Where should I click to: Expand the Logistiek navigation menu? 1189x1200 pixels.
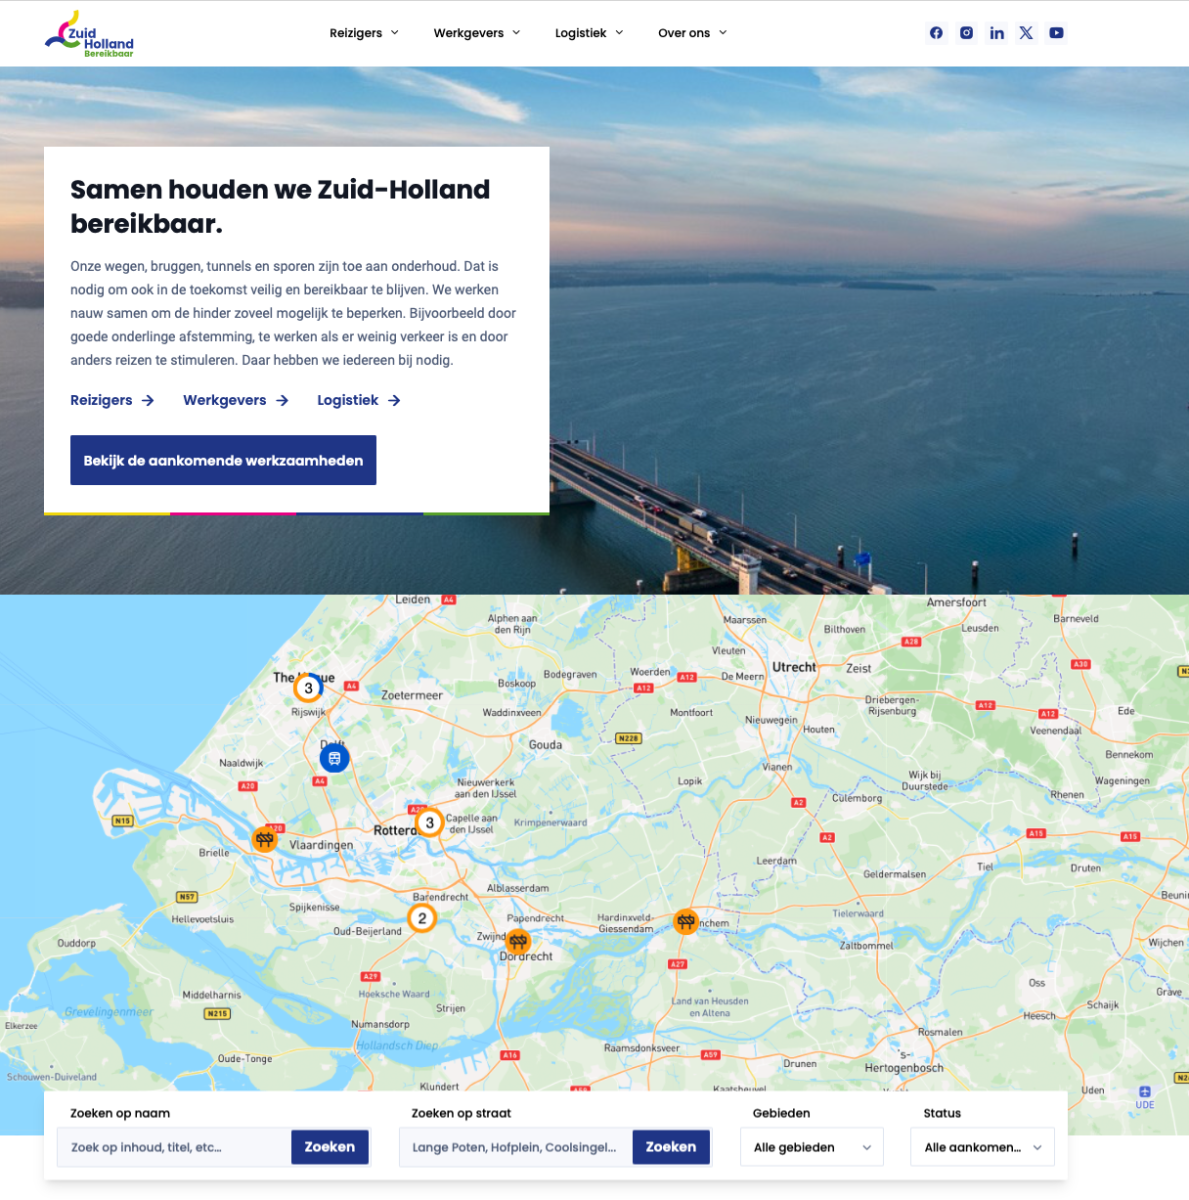(589, 33)
